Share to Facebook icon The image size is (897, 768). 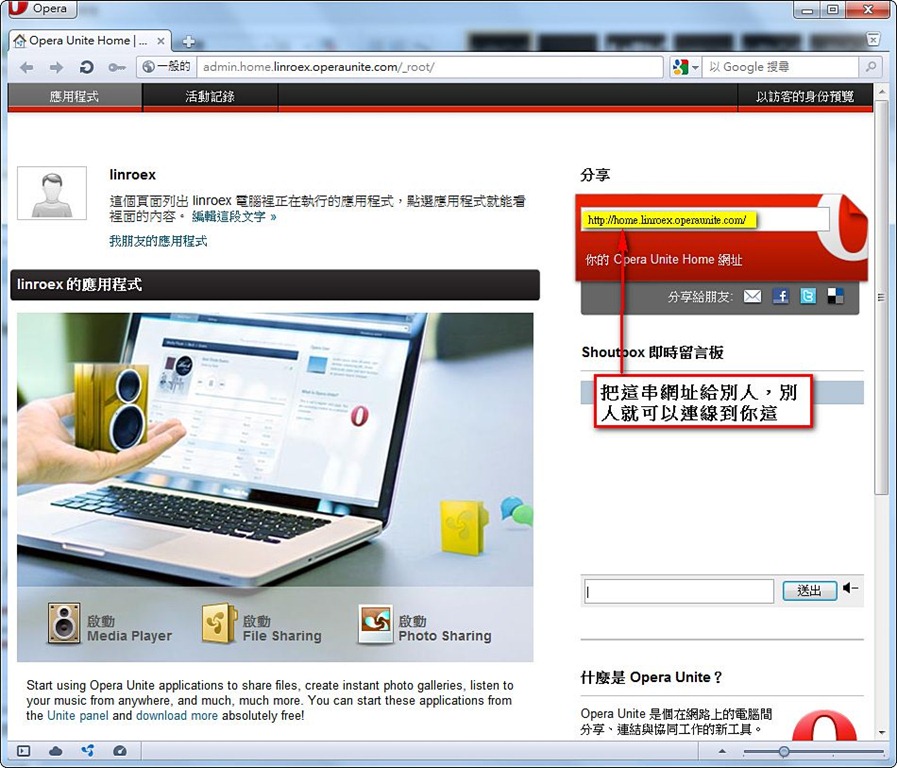tap(780, 296)
